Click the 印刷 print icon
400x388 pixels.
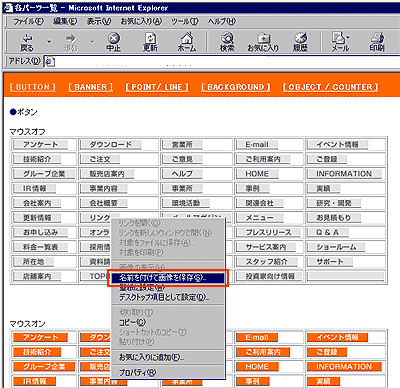tap(377, 38)
